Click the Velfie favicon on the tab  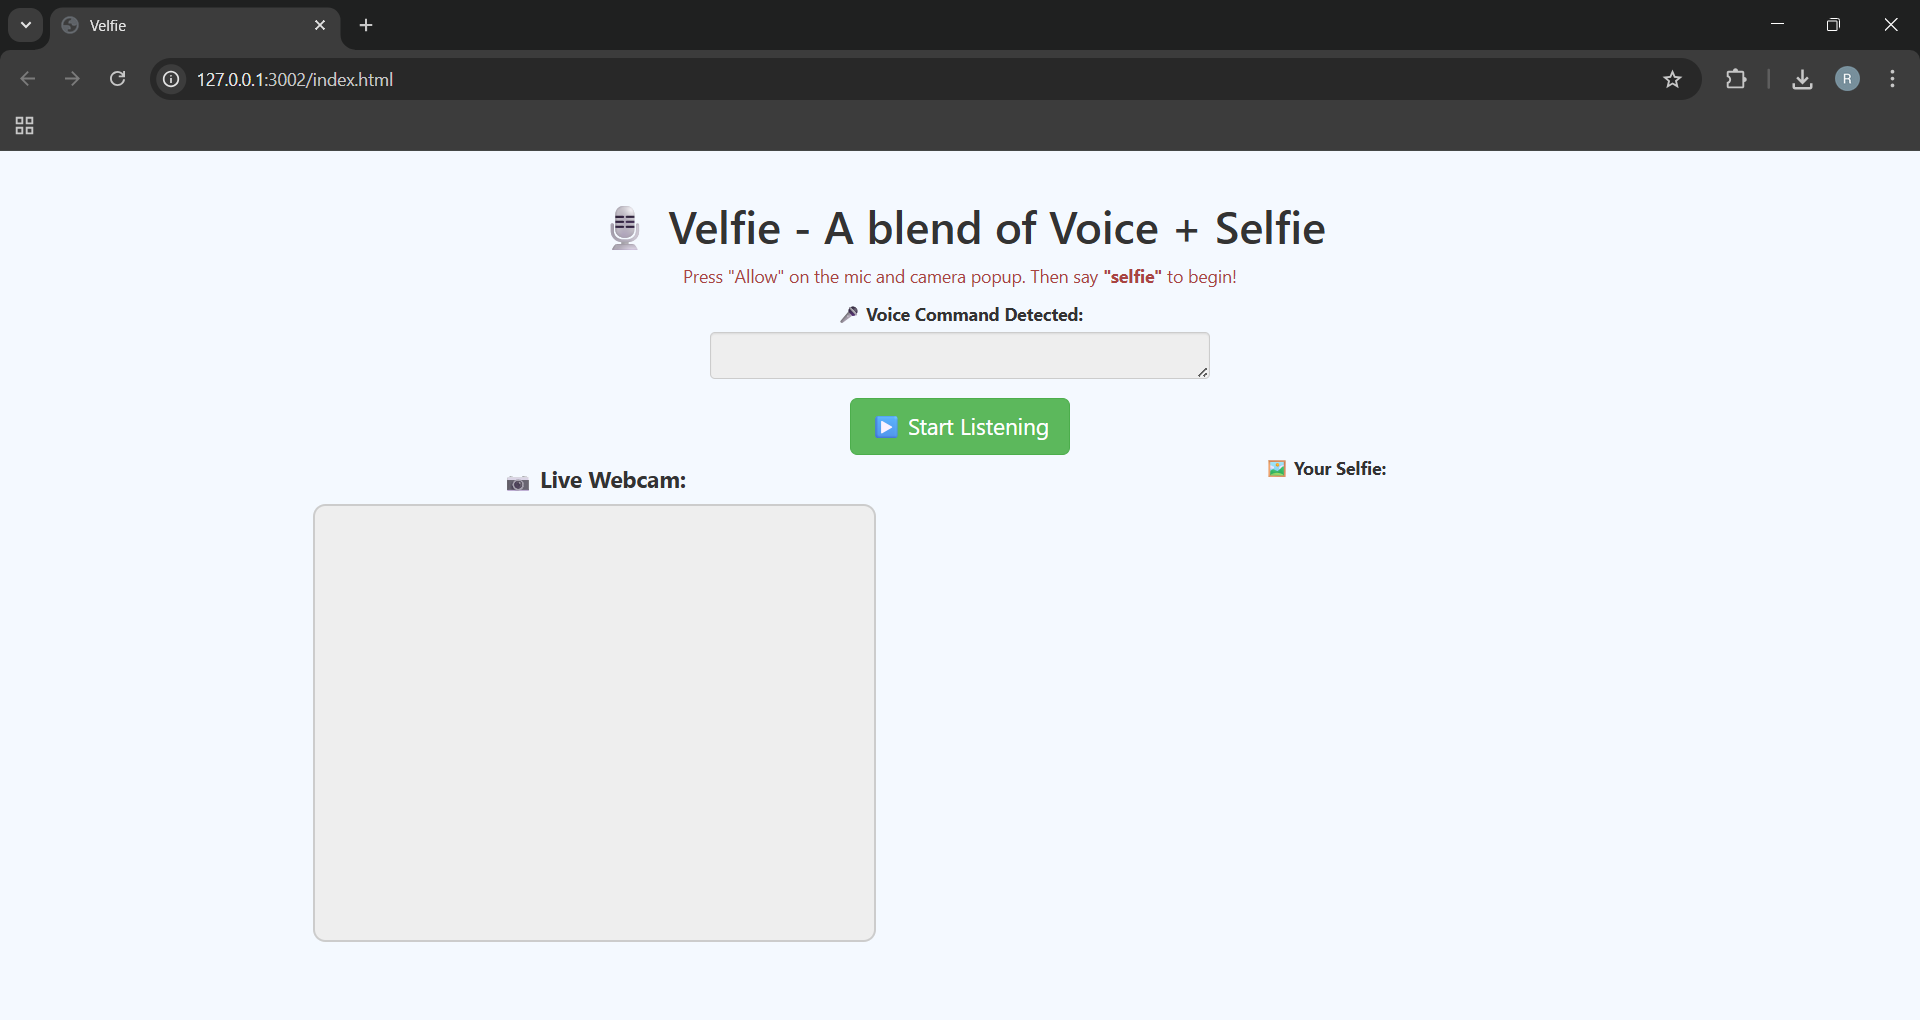(68, 25)
